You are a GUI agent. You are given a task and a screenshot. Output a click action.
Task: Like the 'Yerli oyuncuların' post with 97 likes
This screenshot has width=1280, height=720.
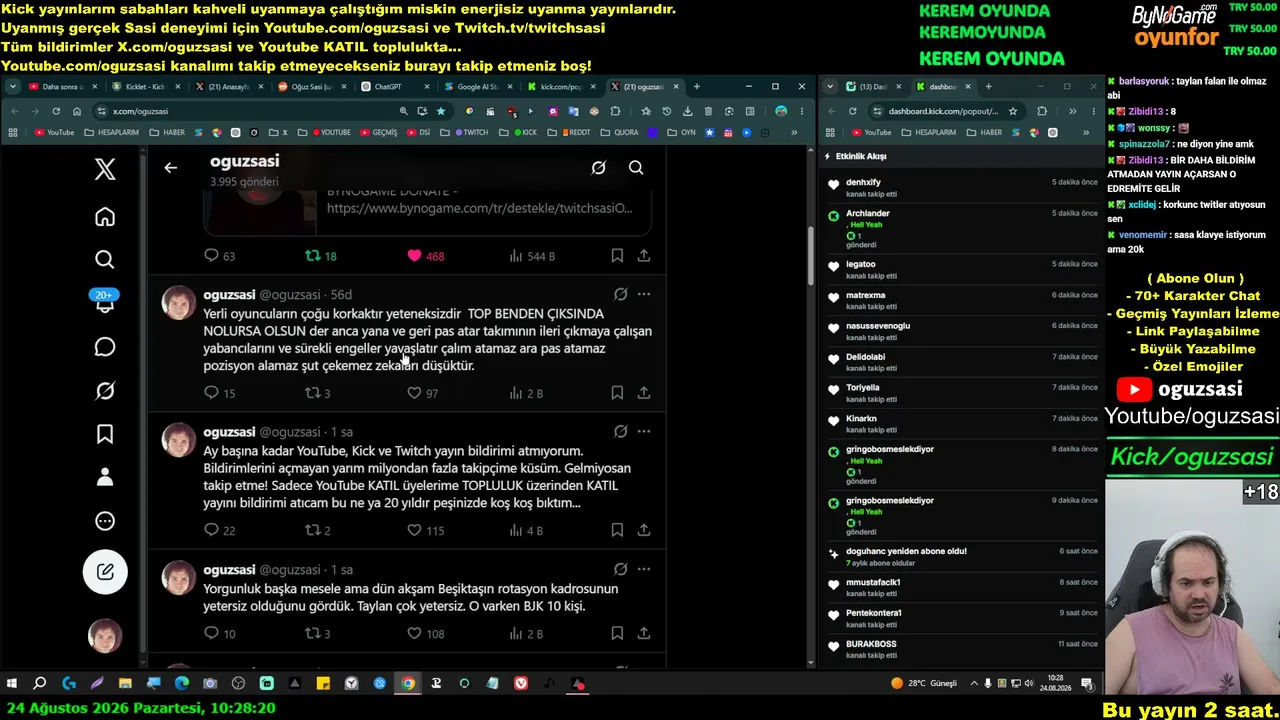click(422, 393)
